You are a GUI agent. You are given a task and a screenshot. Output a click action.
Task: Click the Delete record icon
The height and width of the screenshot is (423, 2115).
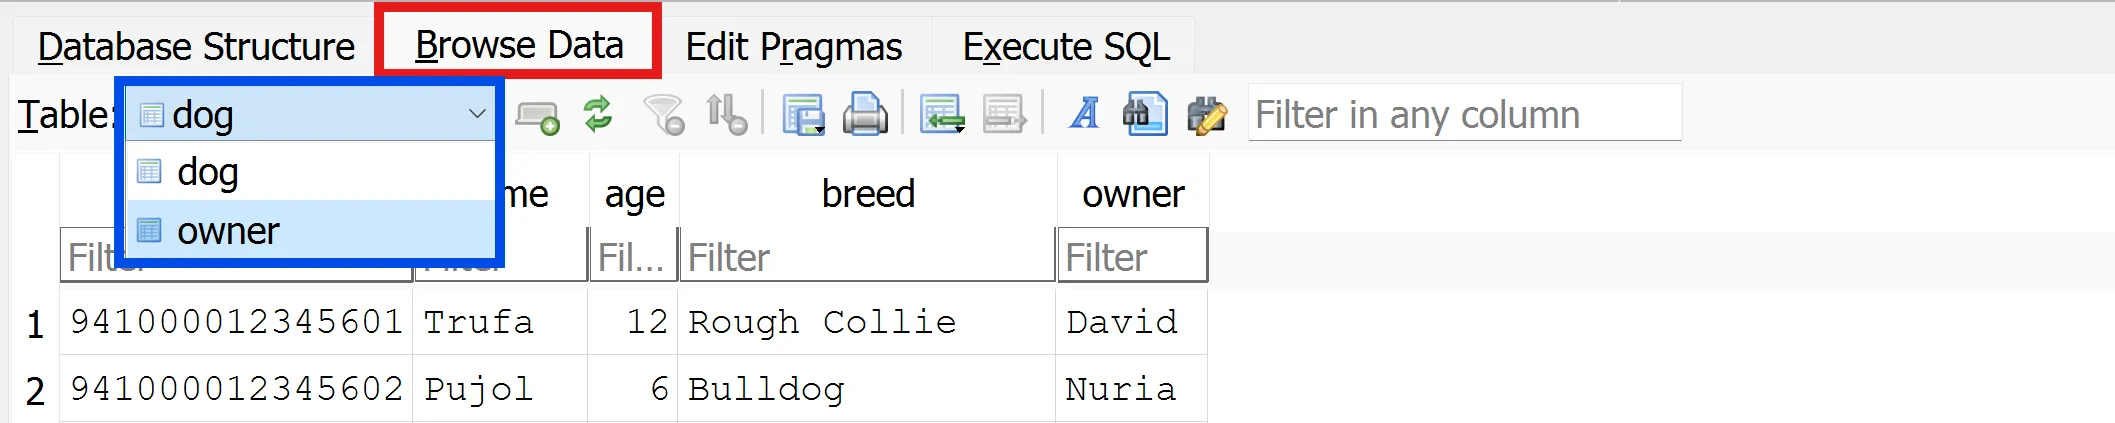(1004, 114)
